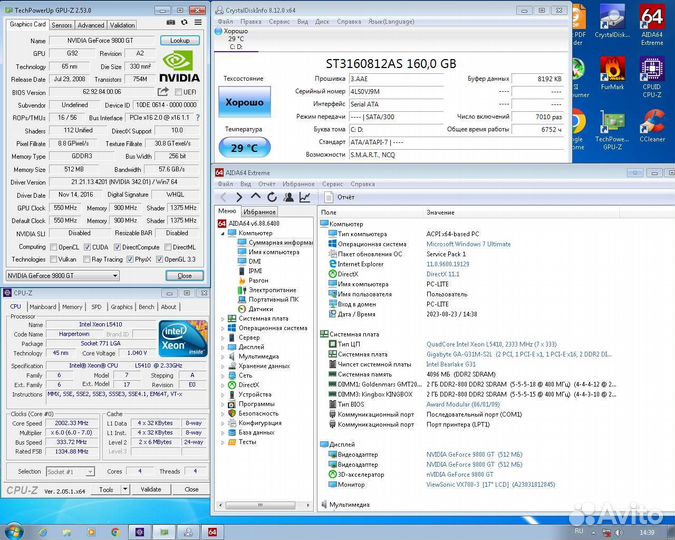Toggle the Ray Tracing checkbox

pos(87,259)
